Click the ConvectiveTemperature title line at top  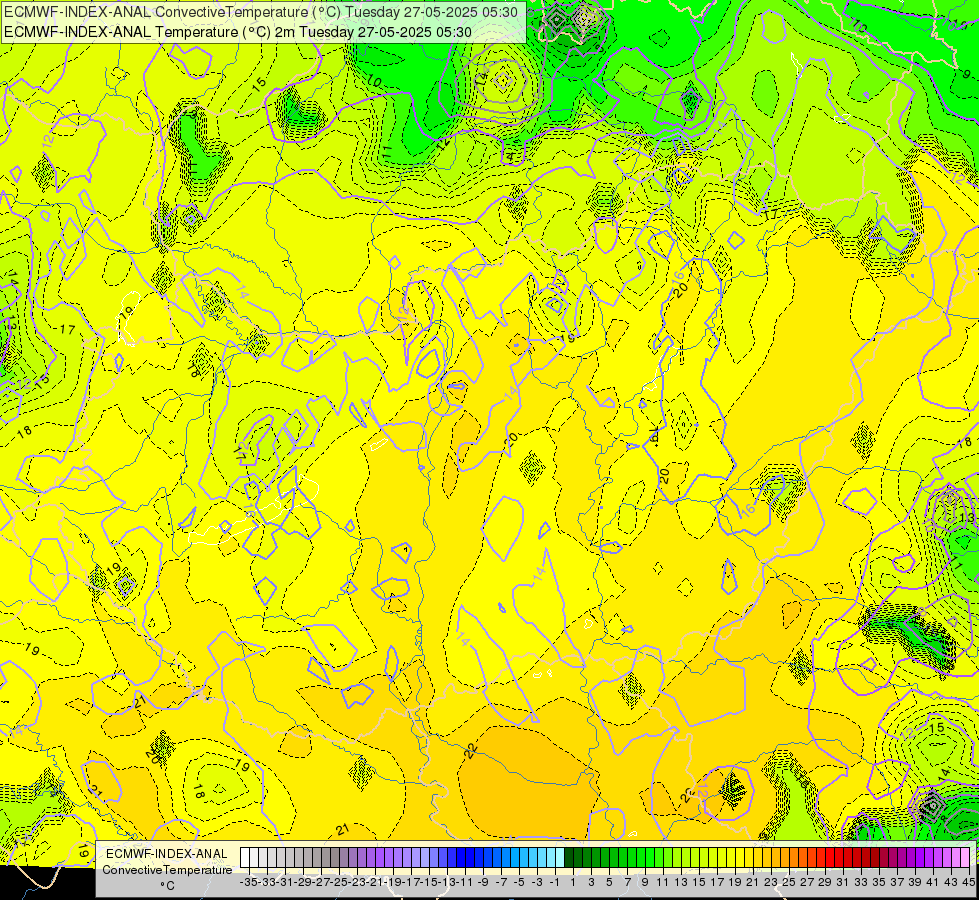(x=261, y=12)
